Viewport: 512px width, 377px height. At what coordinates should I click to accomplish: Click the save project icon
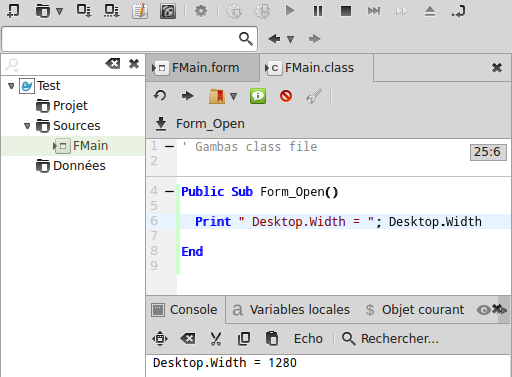coord(83,11)
